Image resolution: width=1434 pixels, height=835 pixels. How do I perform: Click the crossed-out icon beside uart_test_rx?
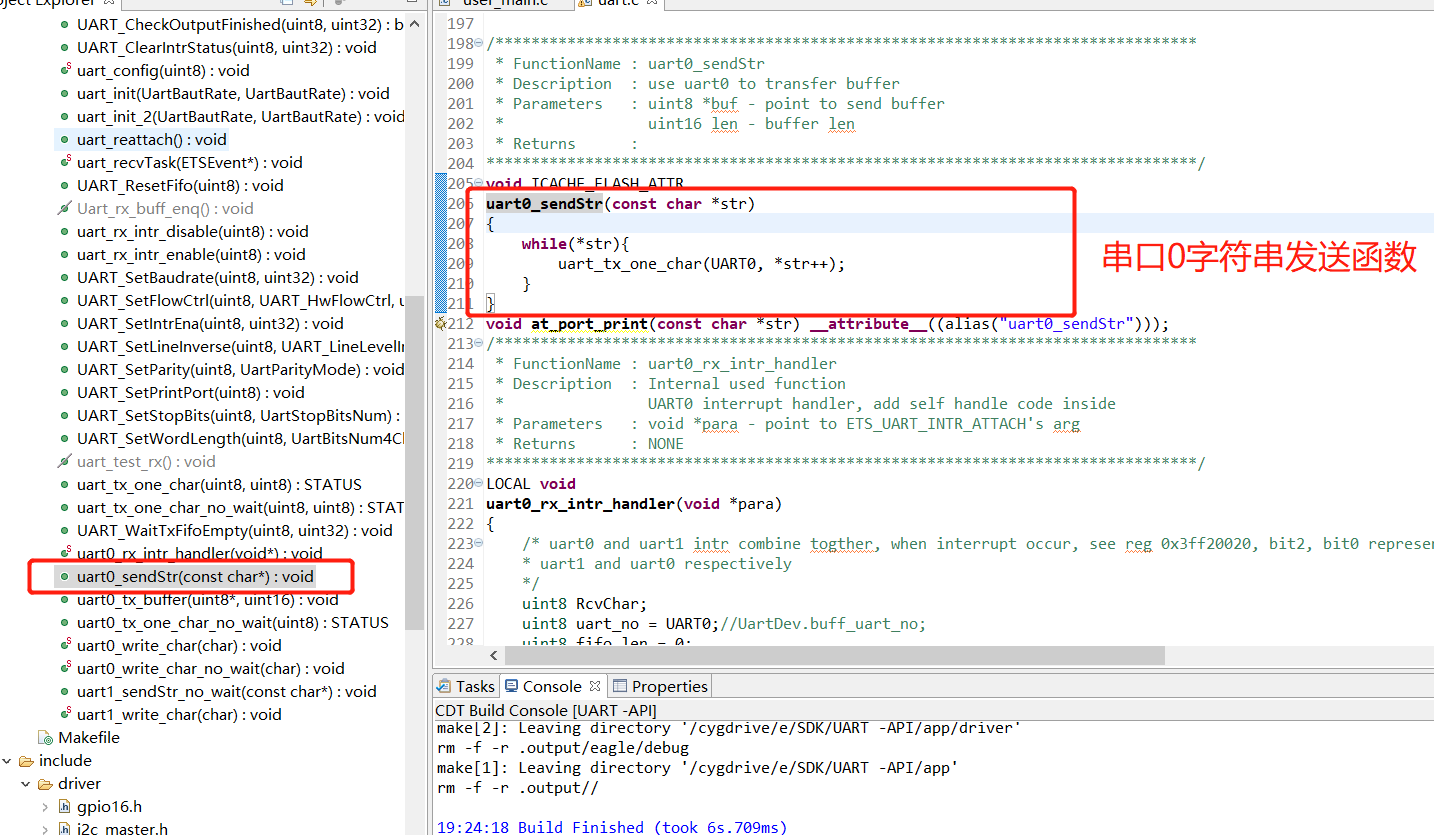pyautogui.click(x=65, y=461)
